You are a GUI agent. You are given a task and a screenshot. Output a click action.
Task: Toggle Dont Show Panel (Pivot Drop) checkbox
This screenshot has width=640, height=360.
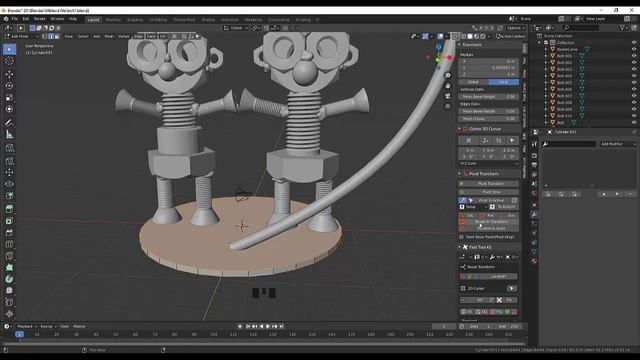[462, 237]
